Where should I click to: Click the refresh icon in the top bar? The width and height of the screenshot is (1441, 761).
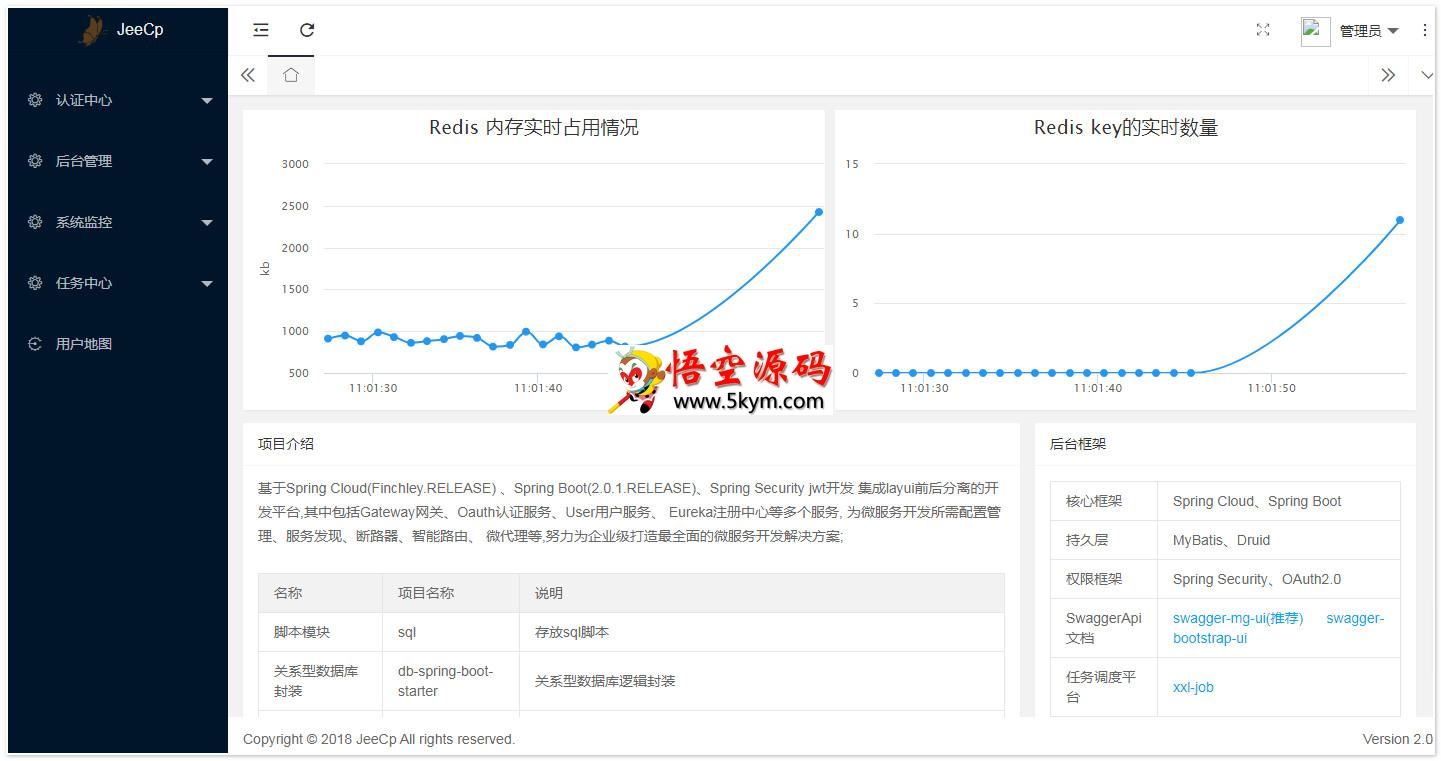coord(307,30)
